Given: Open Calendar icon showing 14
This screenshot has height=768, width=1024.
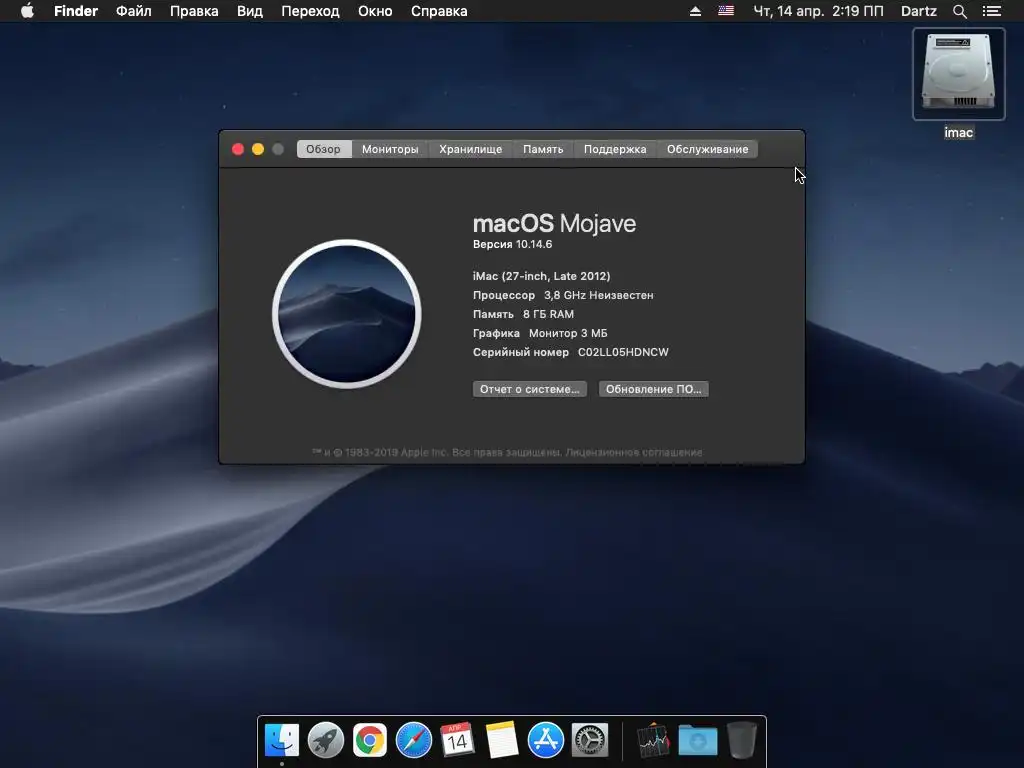Looking at the screenshot, I should pyautogui.click(x=457, y=739).
